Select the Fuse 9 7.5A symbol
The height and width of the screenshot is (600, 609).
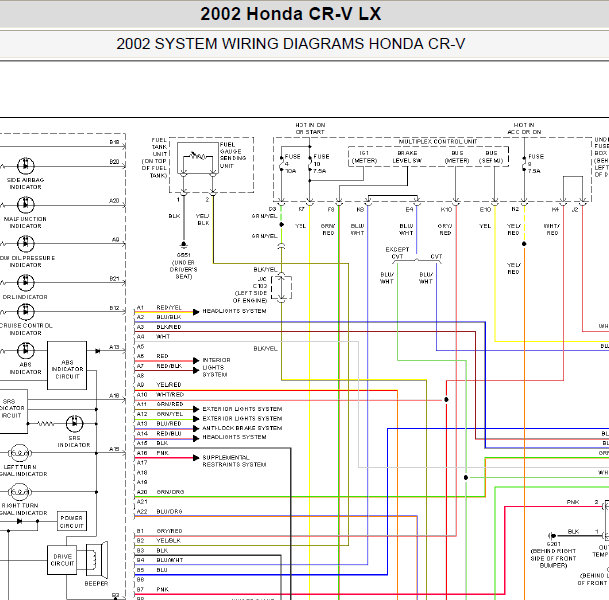pyautogui.click(x=524, y=163)
